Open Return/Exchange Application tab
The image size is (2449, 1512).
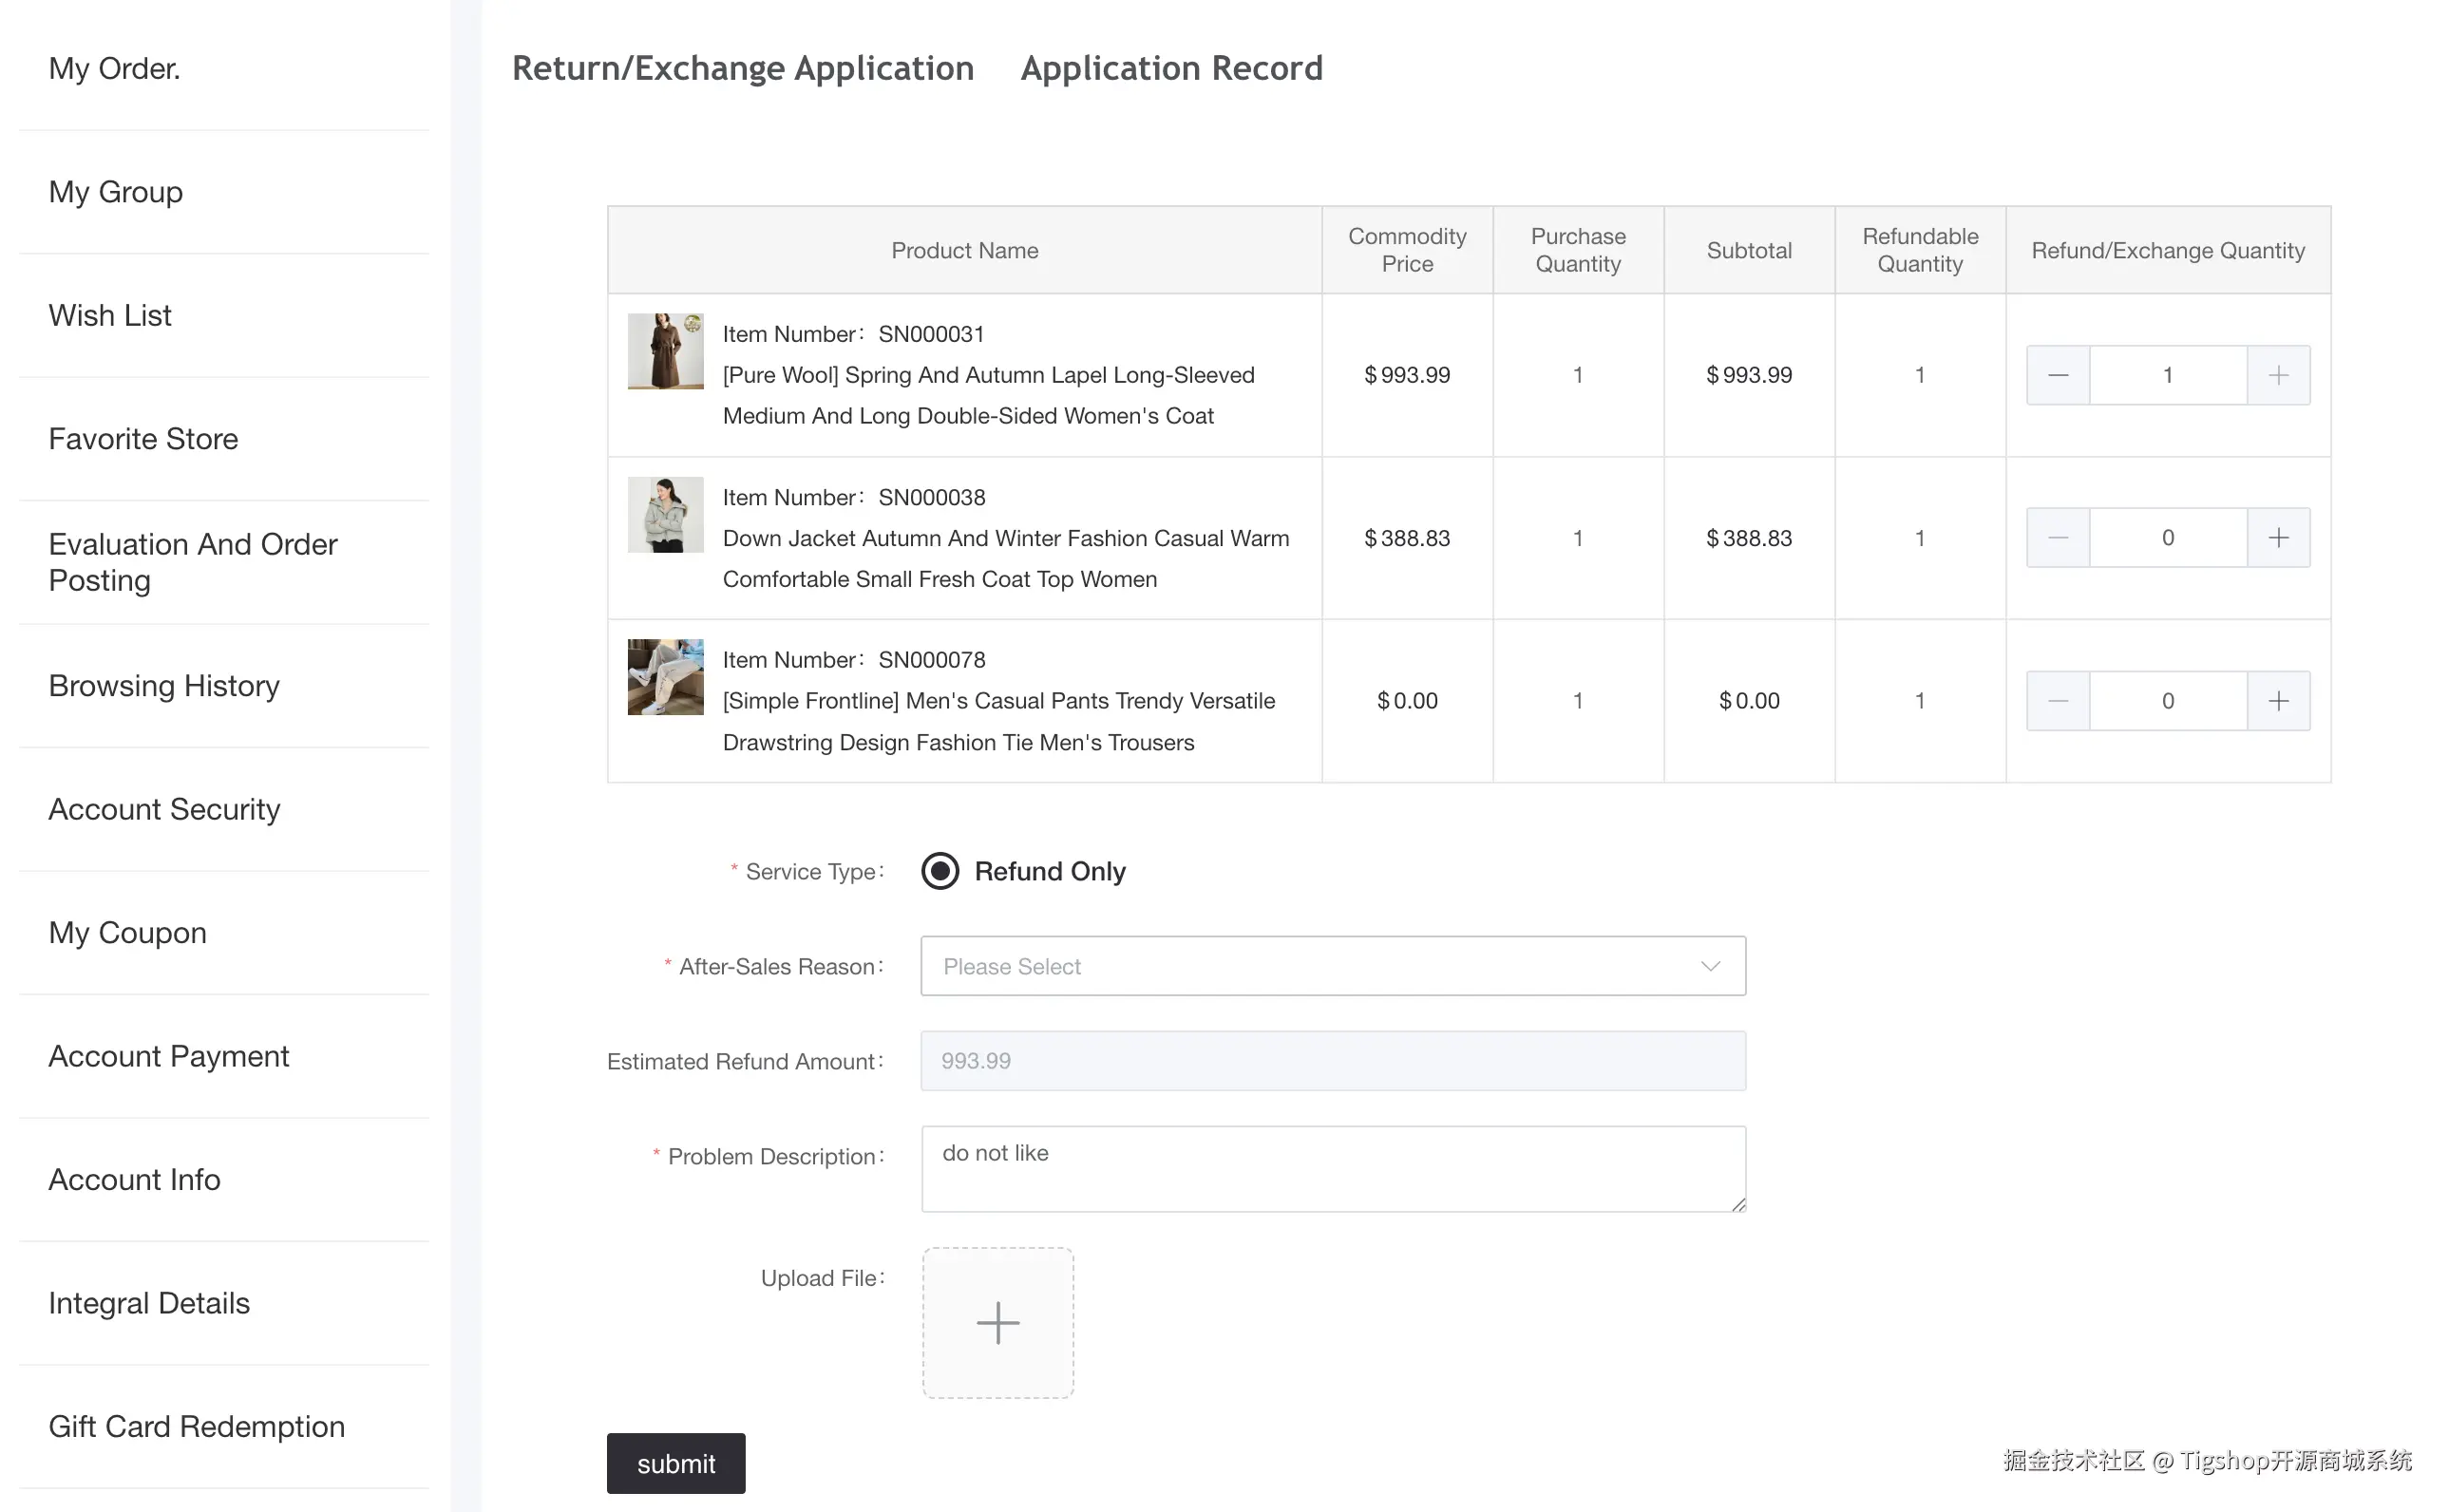click(x=742, y=68)
